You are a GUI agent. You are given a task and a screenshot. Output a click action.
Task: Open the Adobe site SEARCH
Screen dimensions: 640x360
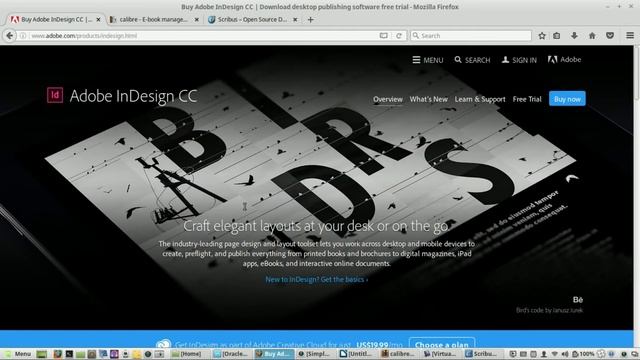pyautogui.click(x=472, y=60)
